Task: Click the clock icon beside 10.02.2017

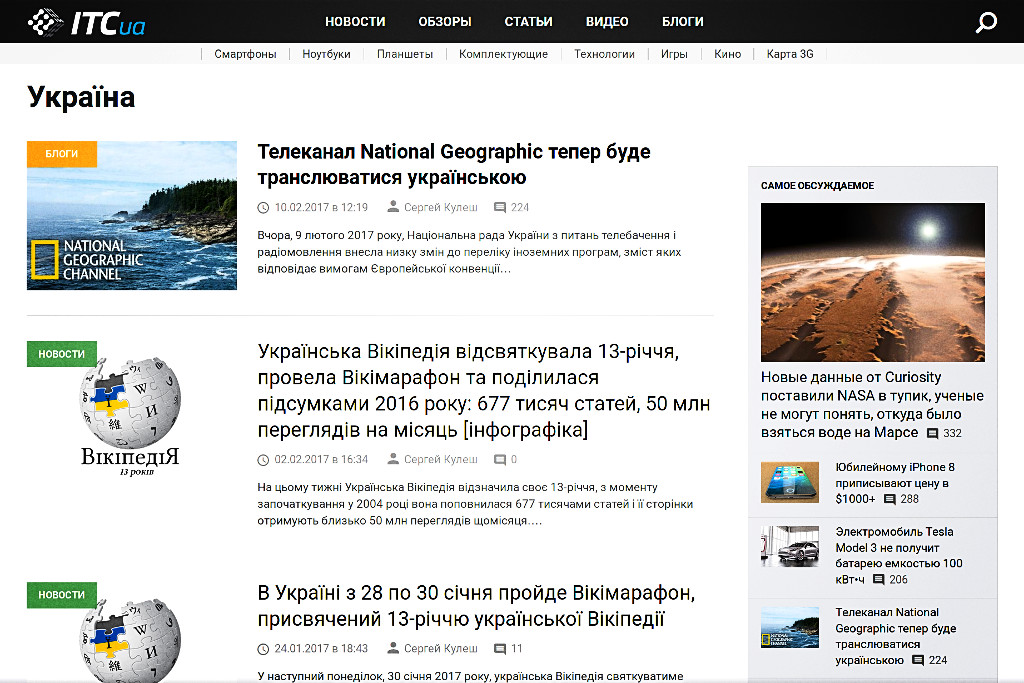Action: 263,208
